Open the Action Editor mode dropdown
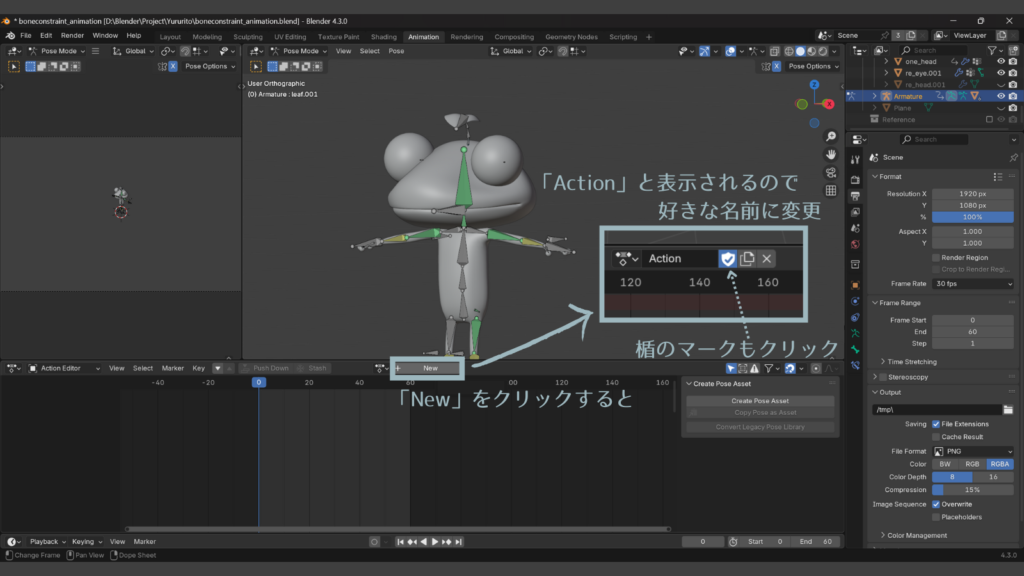This screenshot has height=576, width=1024. point(65,368)
